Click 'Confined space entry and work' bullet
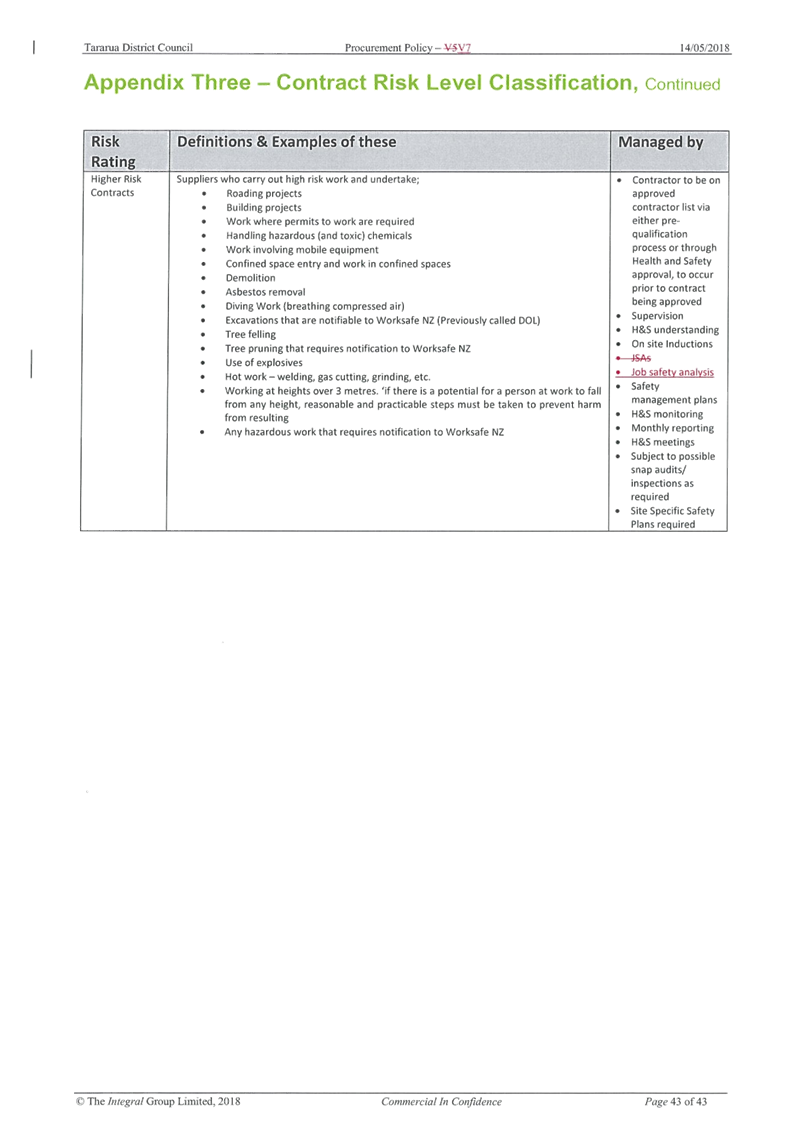 [x=338, y=264]
